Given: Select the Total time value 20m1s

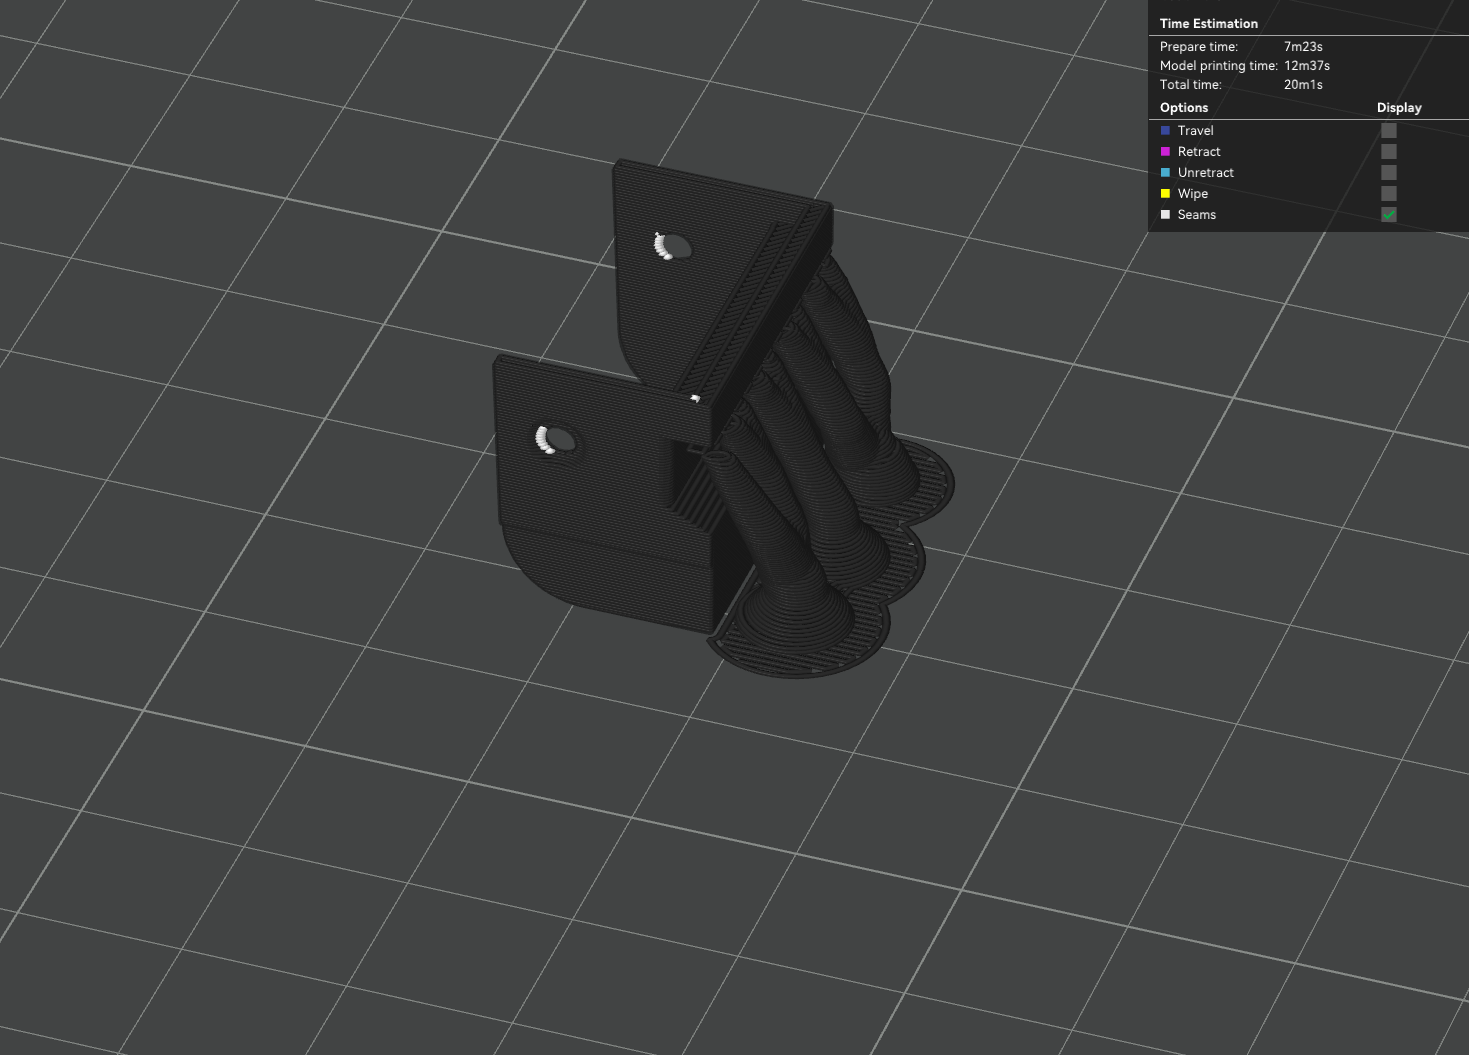Looking at the screenshot, I should (1303, 84).
